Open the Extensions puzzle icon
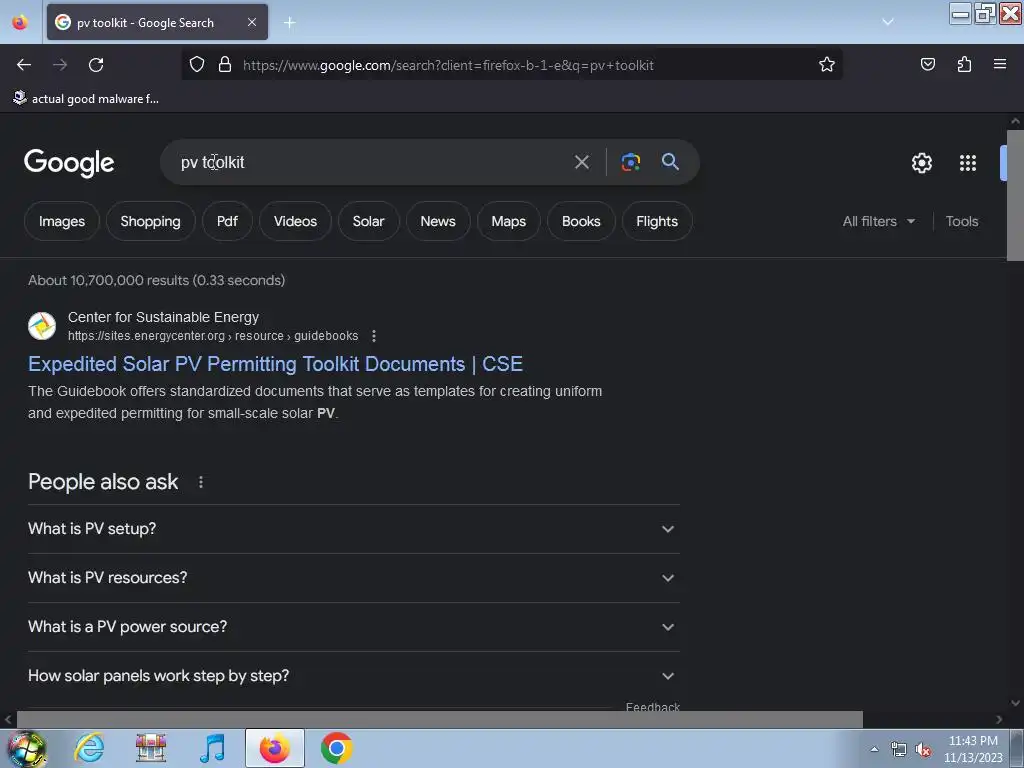Screen dimensions: 1024x768 (964, 64)
